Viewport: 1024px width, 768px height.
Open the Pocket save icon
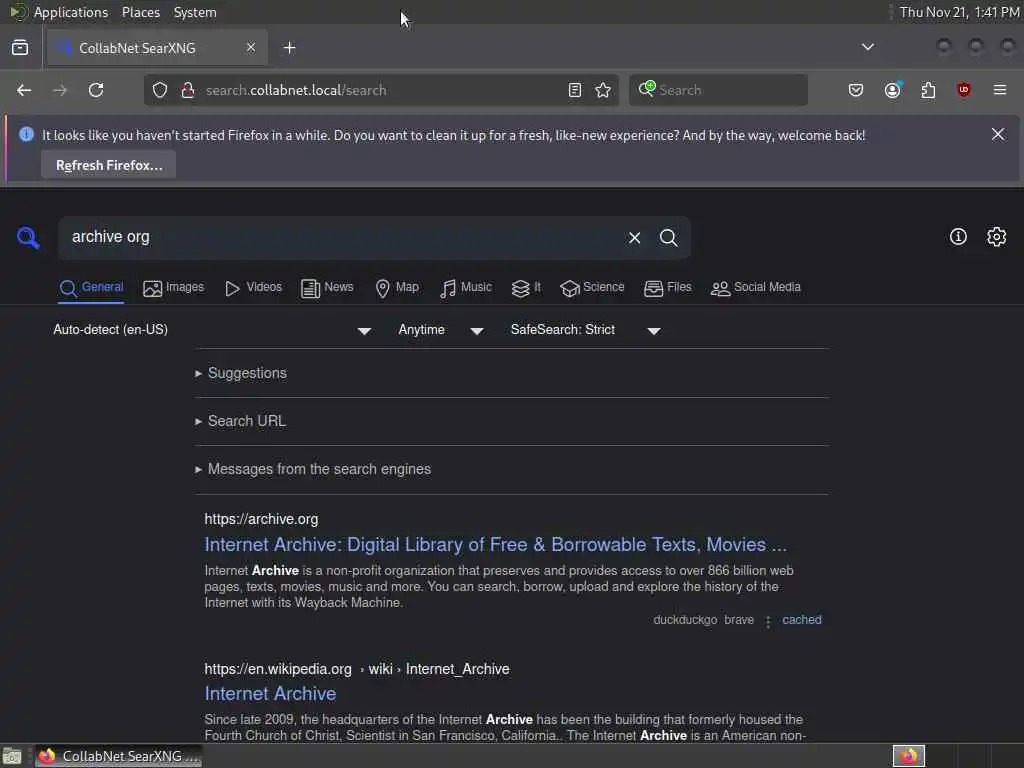(x=856, y=90)
